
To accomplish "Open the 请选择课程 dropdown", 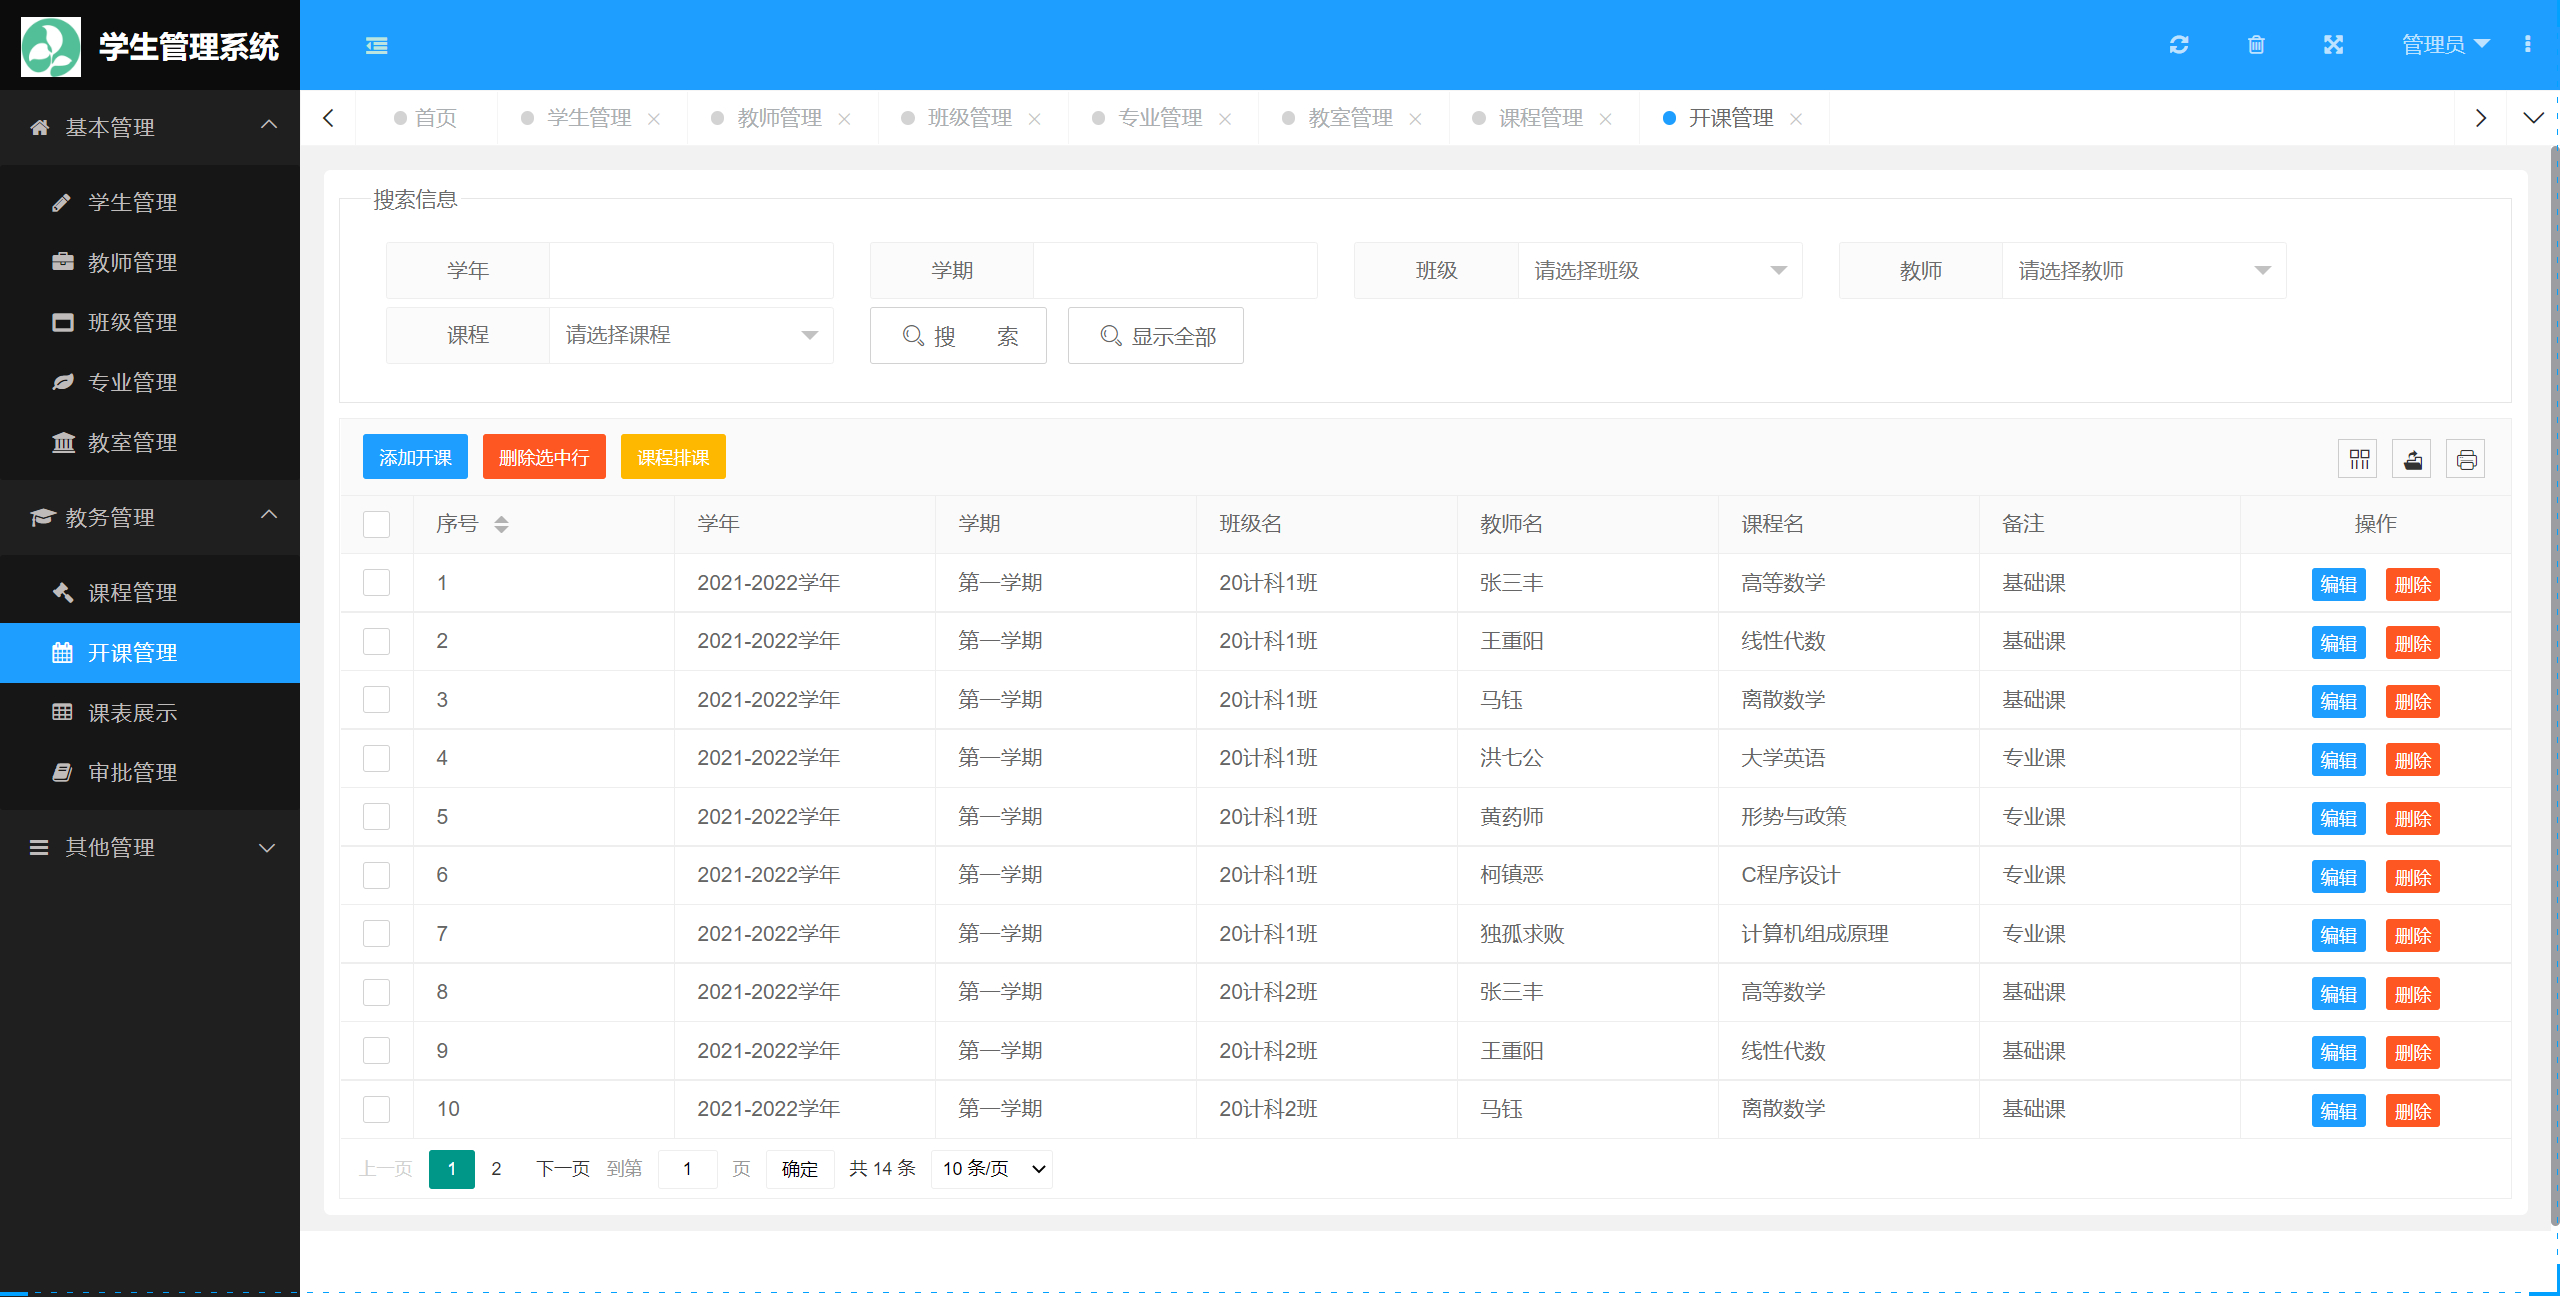I will (x=691, y=335).
